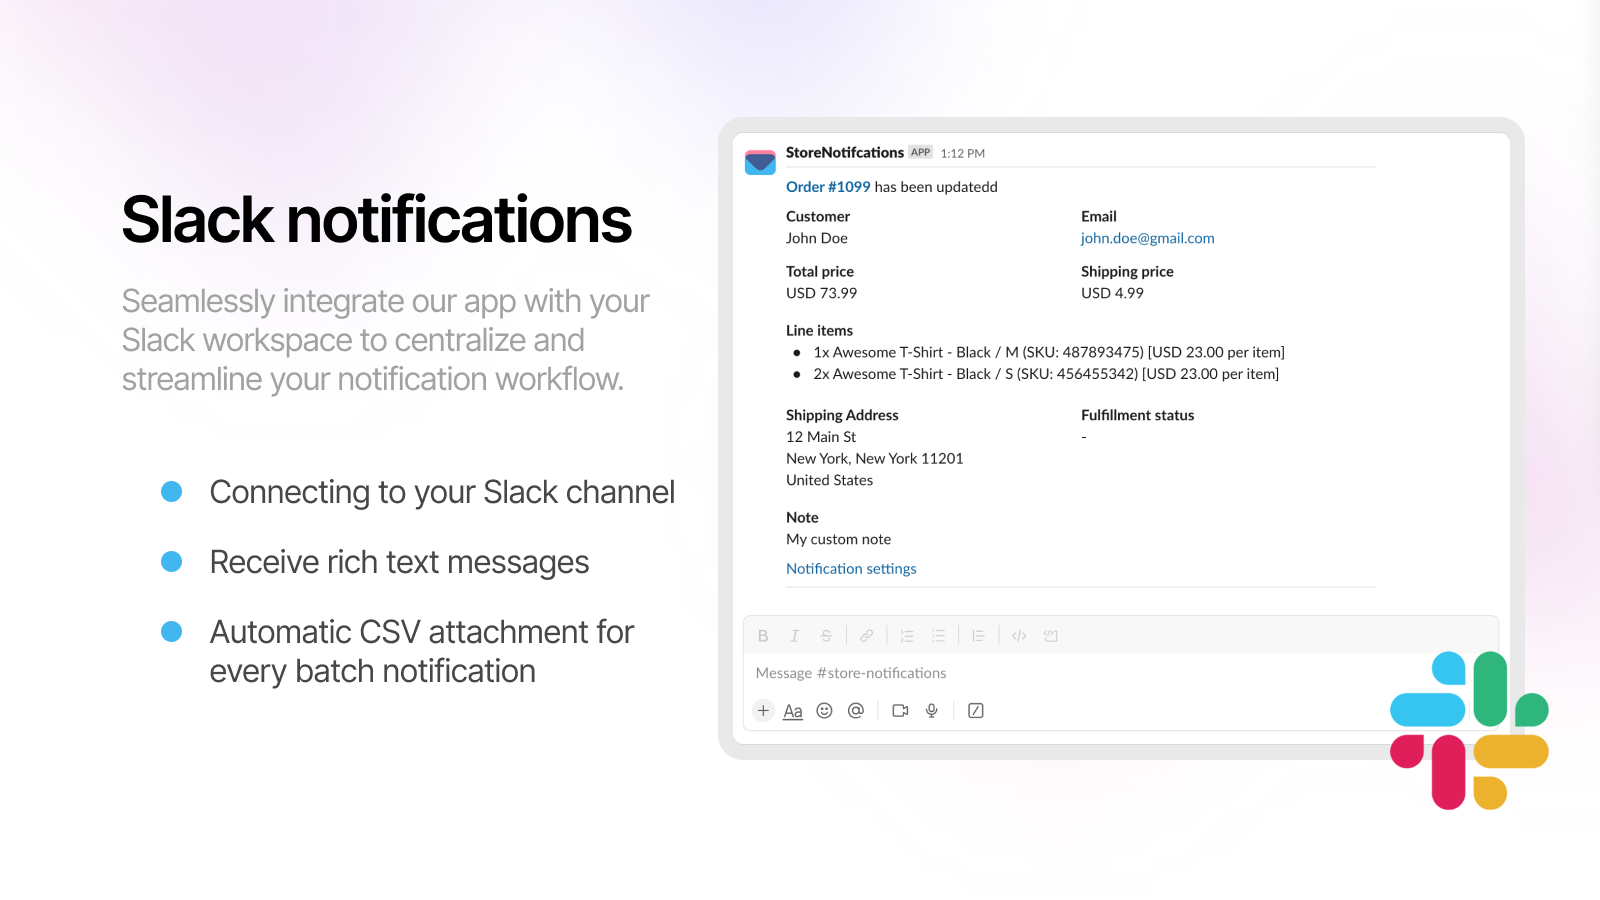Click the 'USD 4.99' shipping price value
This screenshot has width=1600, height=900.
point(1112,293)
